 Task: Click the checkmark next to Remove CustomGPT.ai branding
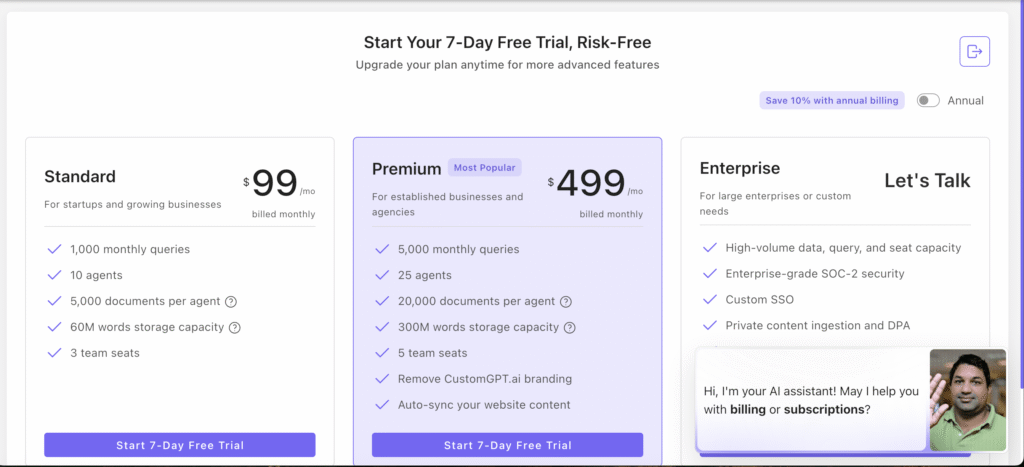pos(381,379)
